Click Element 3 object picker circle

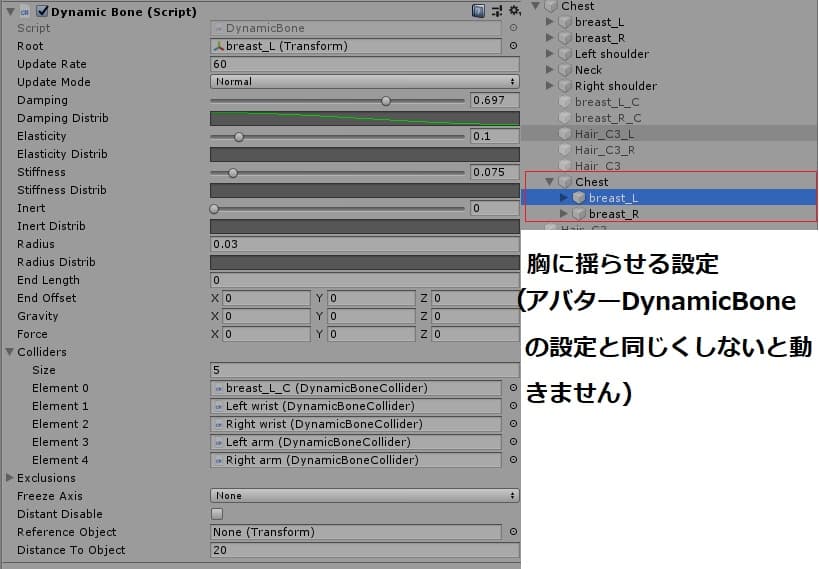tap(513, 442)
